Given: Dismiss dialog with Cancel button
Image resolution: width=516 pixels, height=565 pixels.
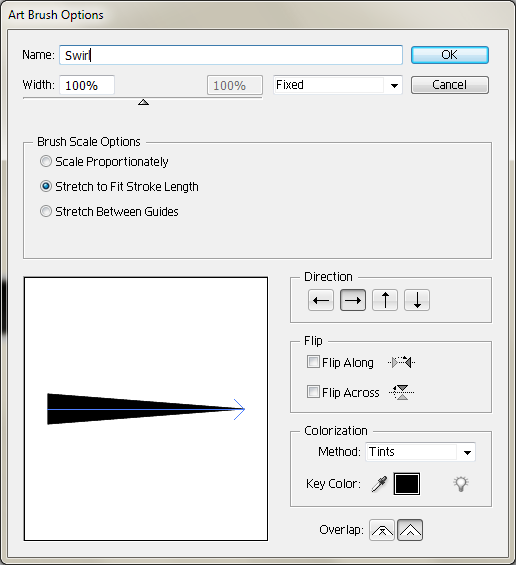Looking at the screenshot, I should coord(450,85).
